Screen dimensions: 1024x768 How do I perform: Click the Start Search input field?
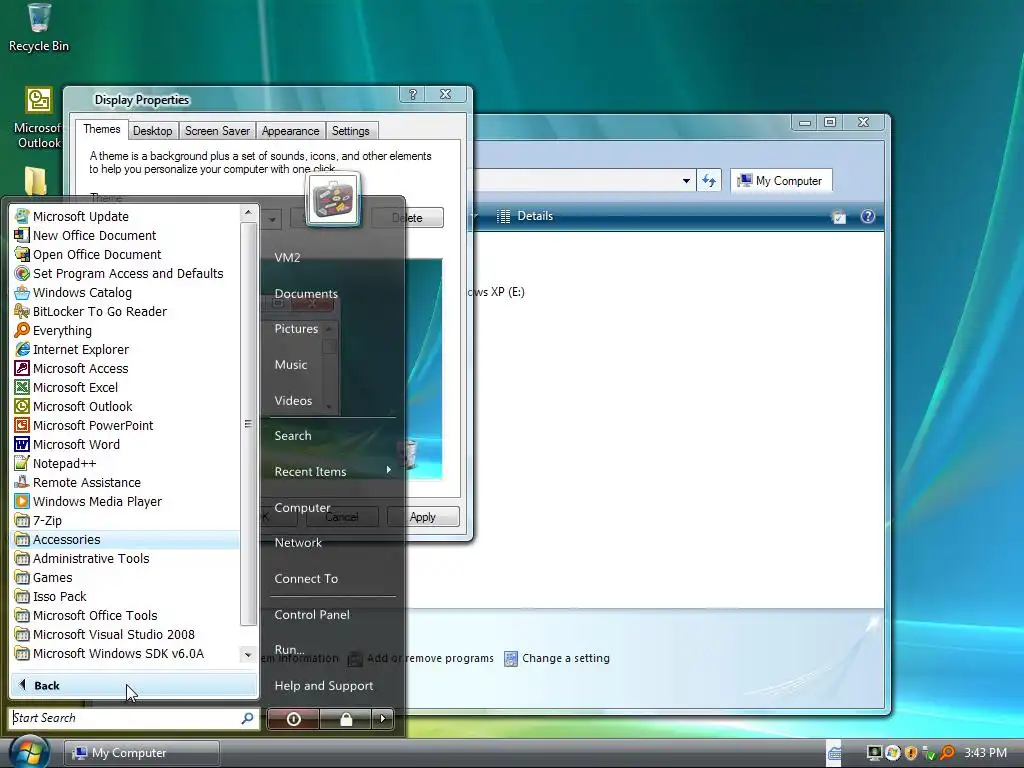[124, 718]
